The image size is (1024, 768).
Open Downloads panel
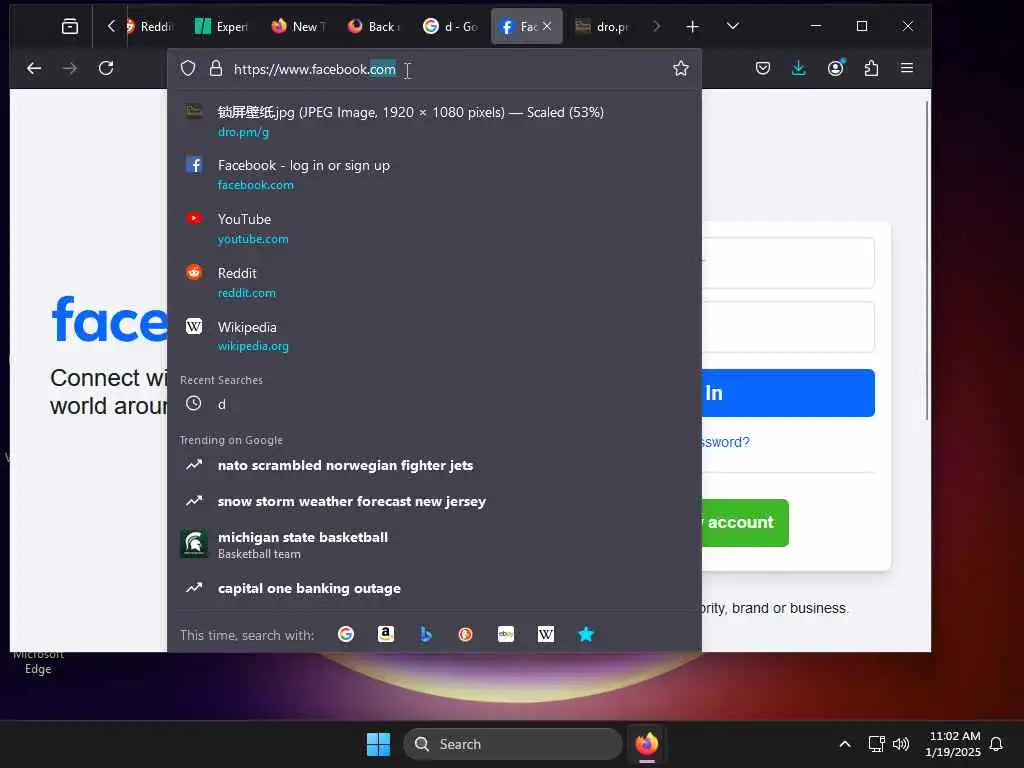tap(799, 68)
